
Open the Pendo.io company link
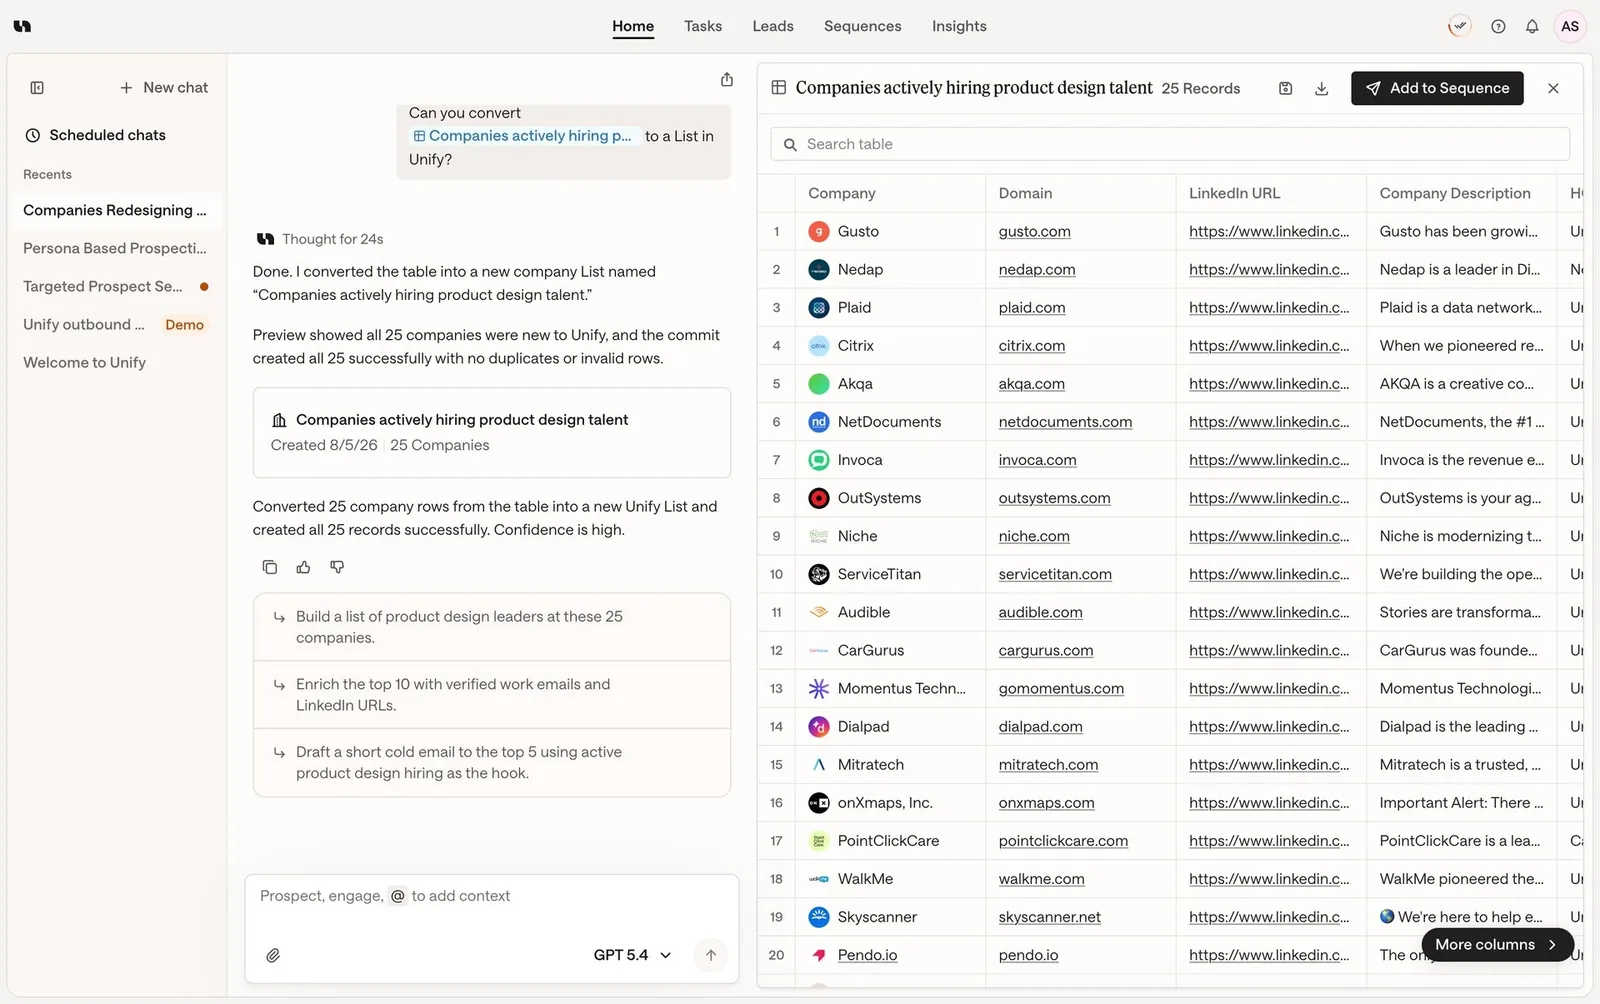pos(867,955)
